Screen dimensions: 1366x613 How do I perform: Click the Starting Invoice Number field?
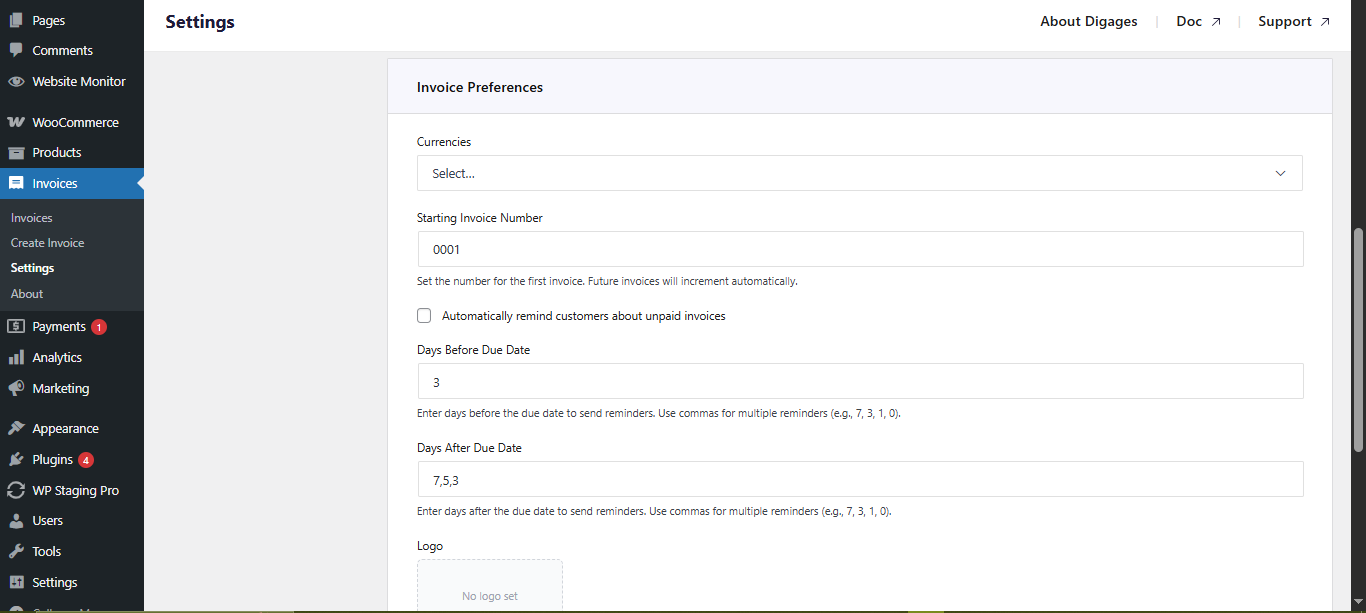click(860, 249)
